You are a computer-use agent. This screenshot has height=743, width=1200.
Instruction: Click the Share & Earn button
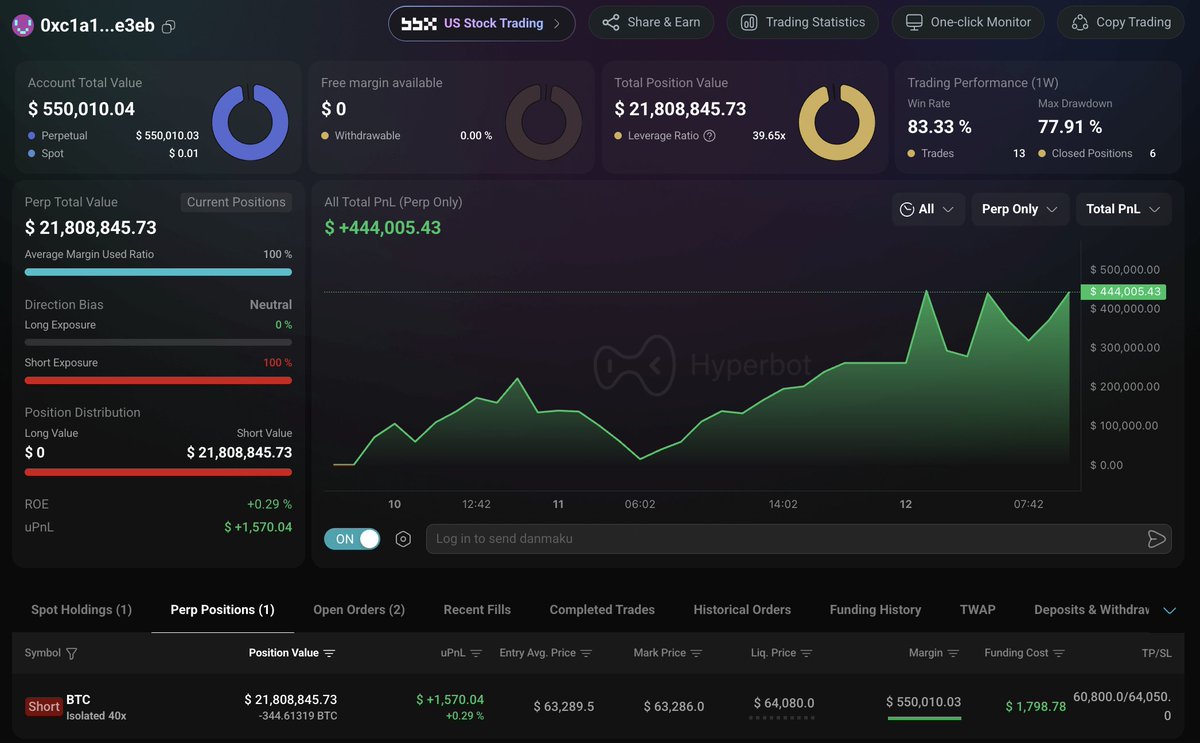pyautogui.click(x=651, y=22)
